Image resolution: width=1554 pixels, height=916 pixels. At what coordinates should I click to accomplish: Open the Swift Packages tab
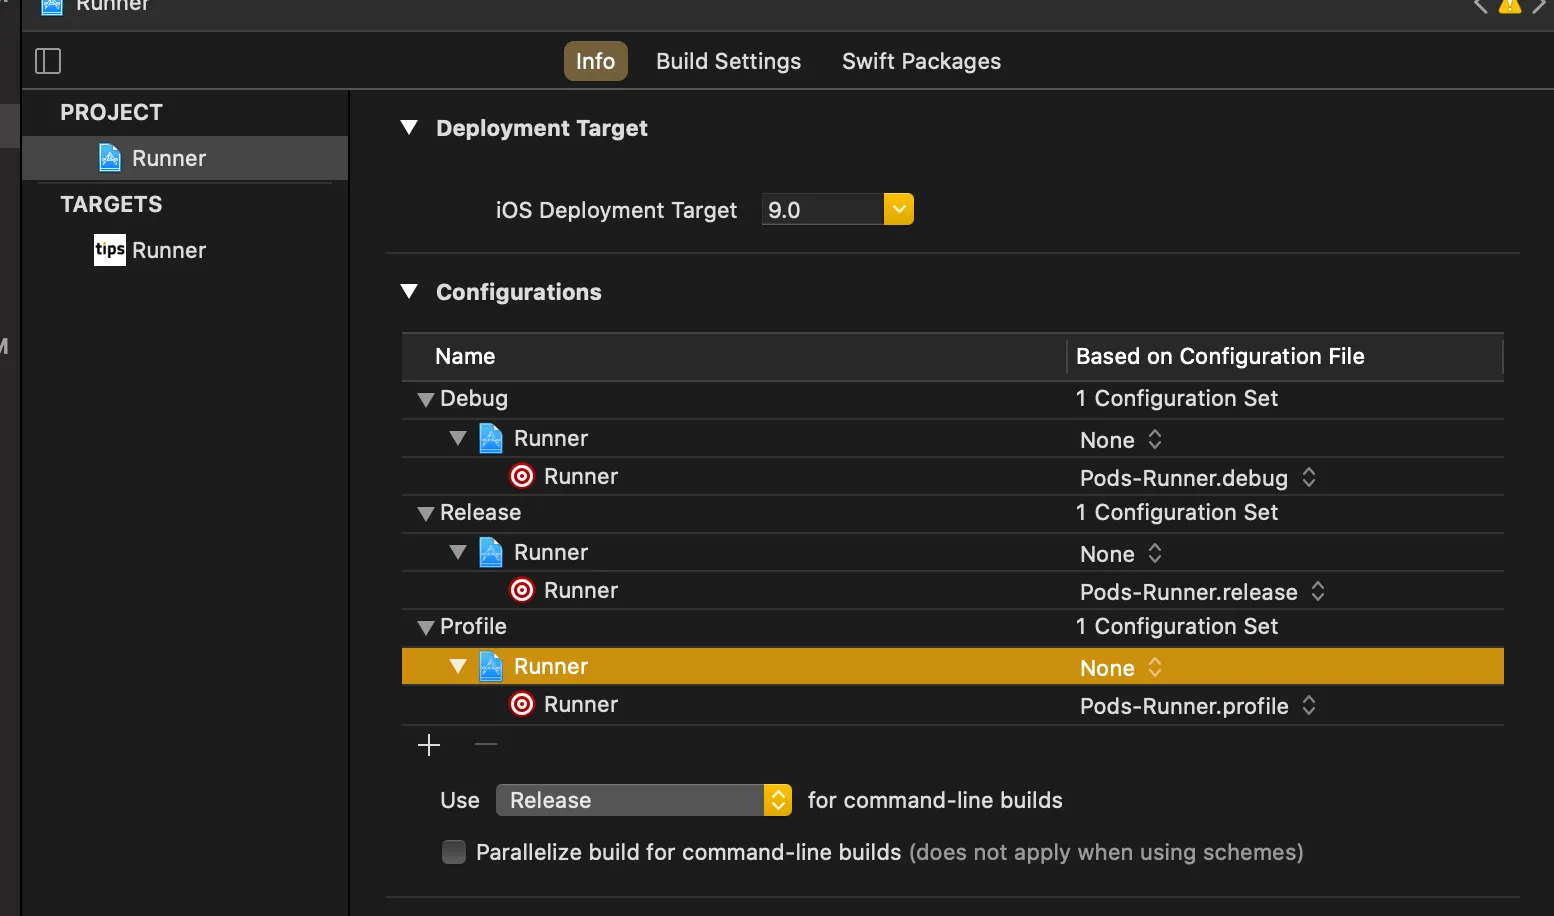pyautogui.click(x=921, y=61)
